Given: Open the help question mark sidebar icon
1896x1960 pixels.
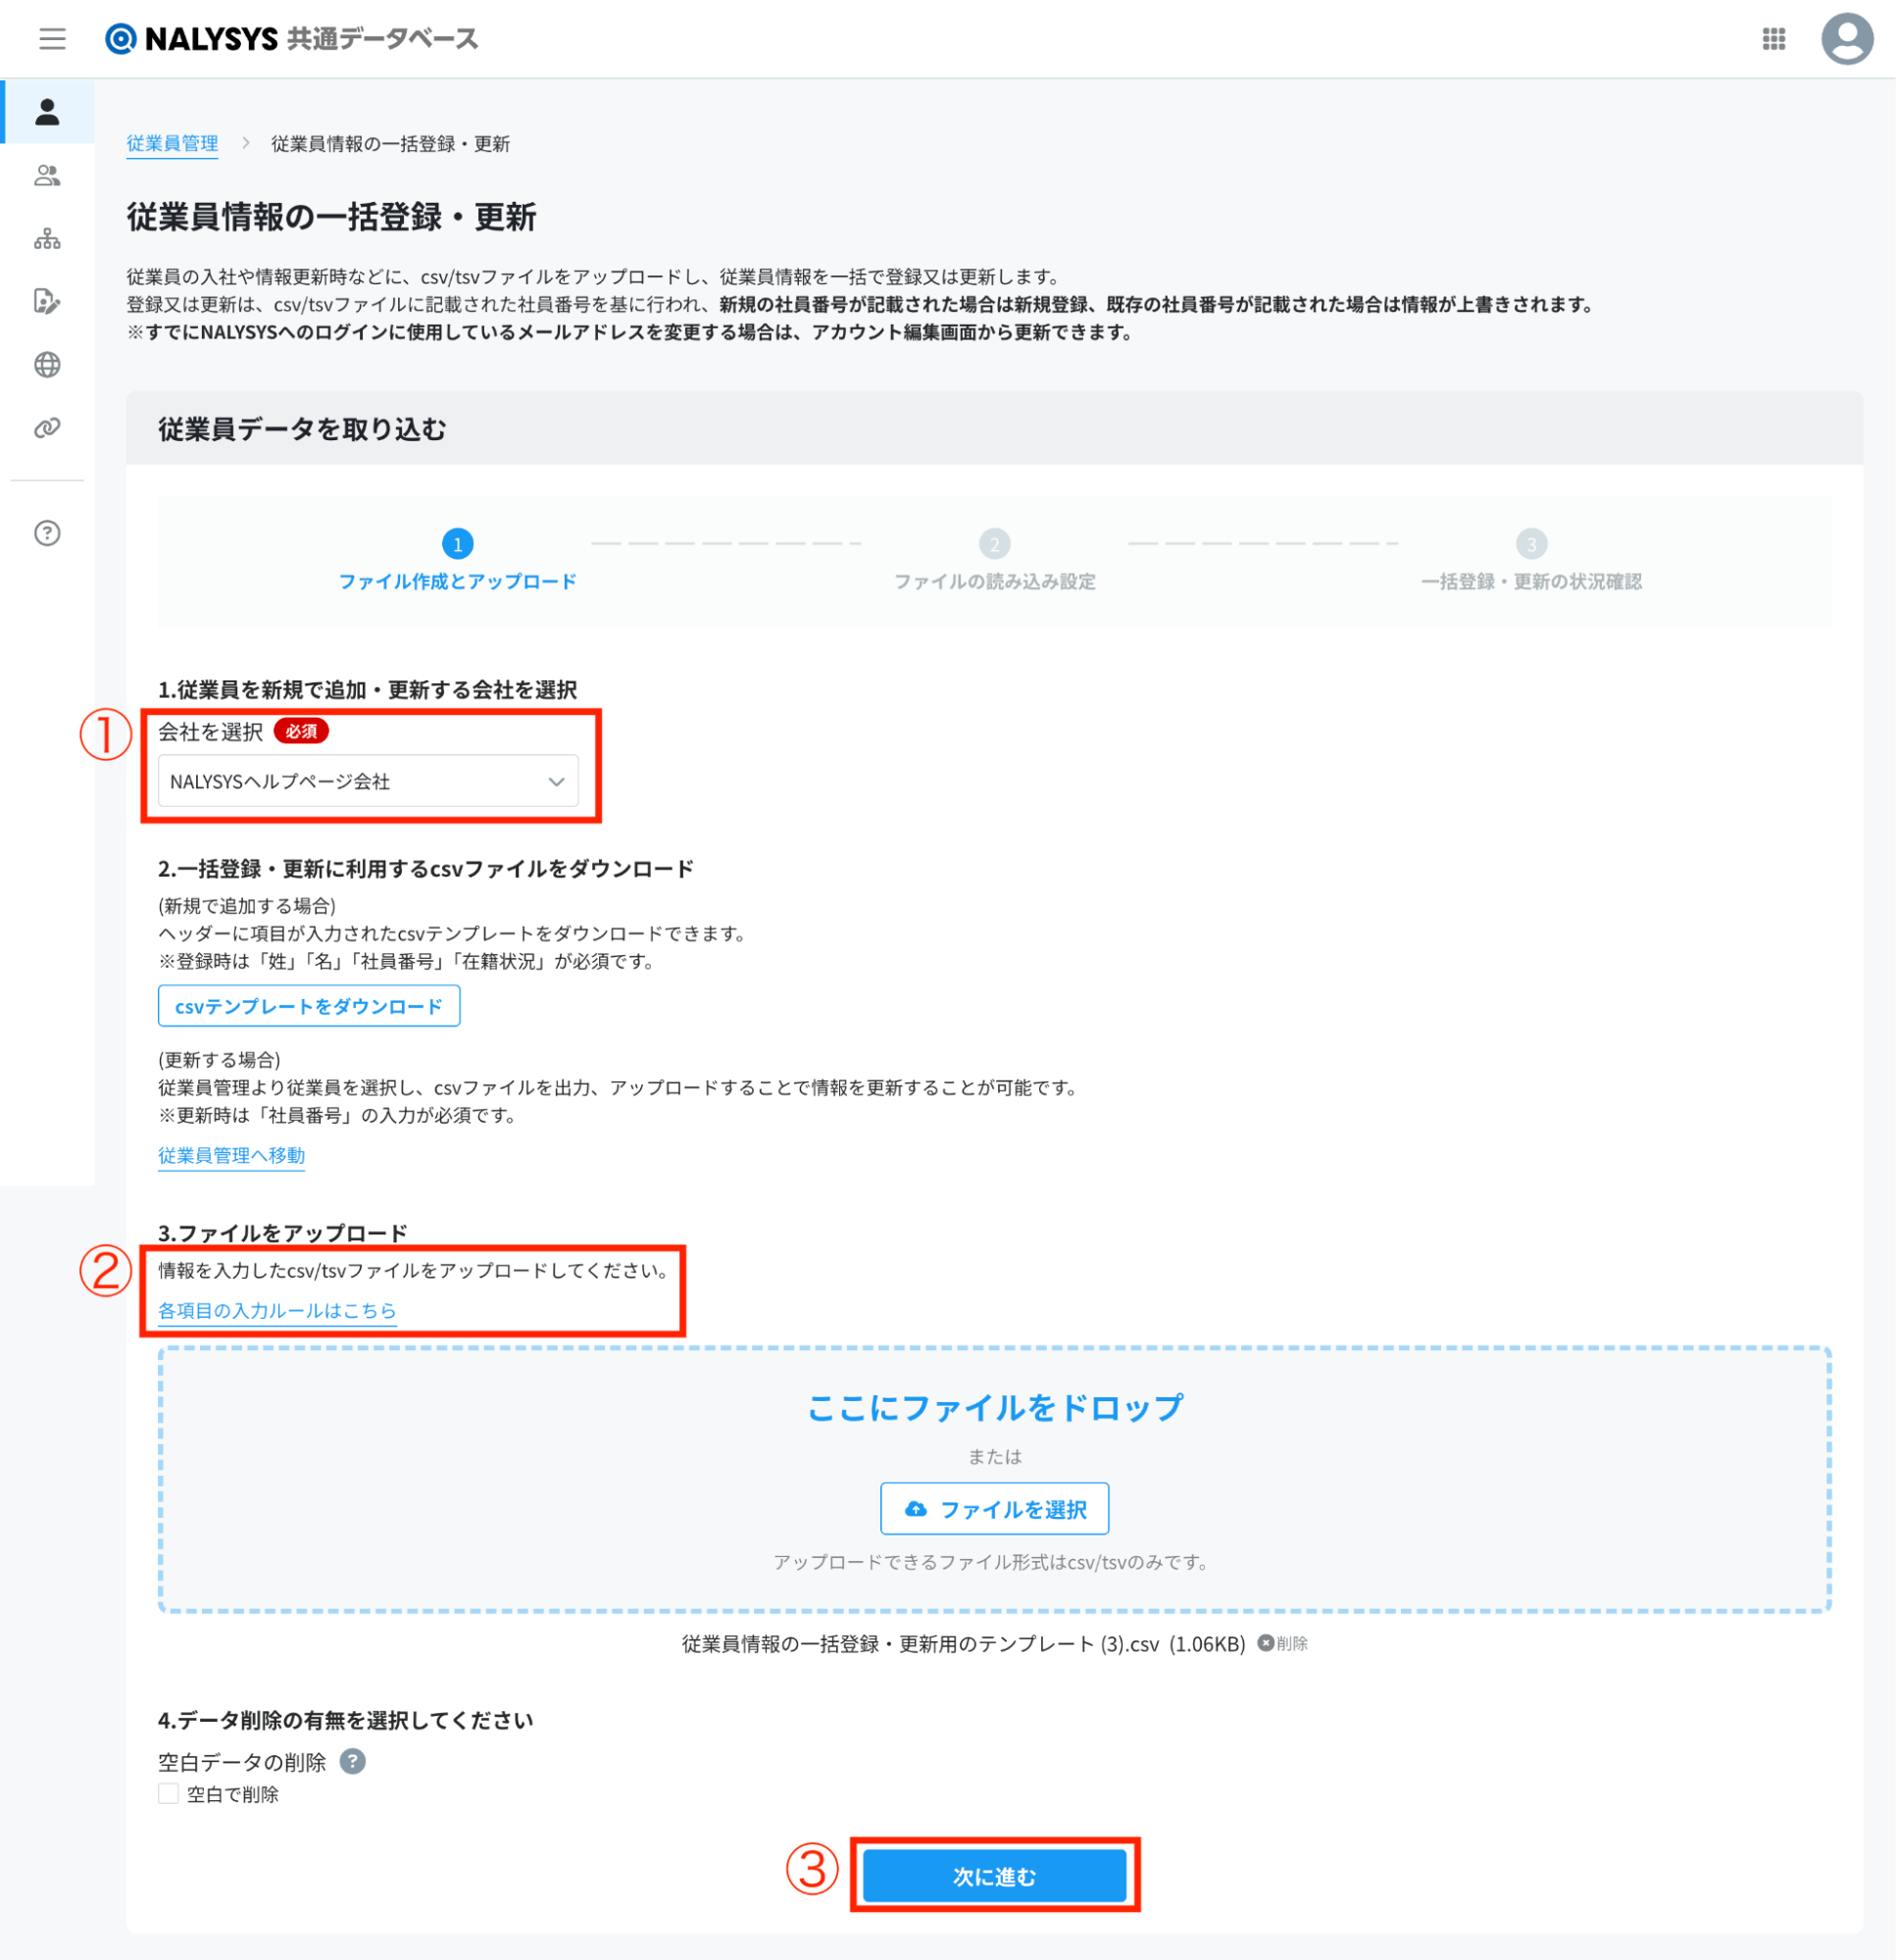Looking at the screenshot, I should 47,533.
